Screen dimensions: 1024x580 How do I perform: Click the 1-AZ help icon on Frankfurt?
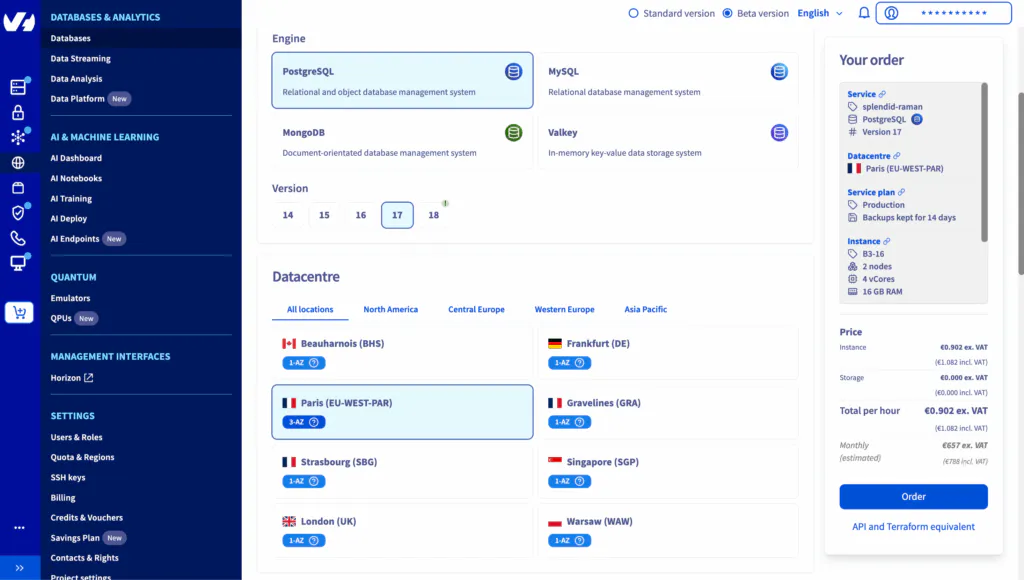pyautogui.click(x=579, y=362)
